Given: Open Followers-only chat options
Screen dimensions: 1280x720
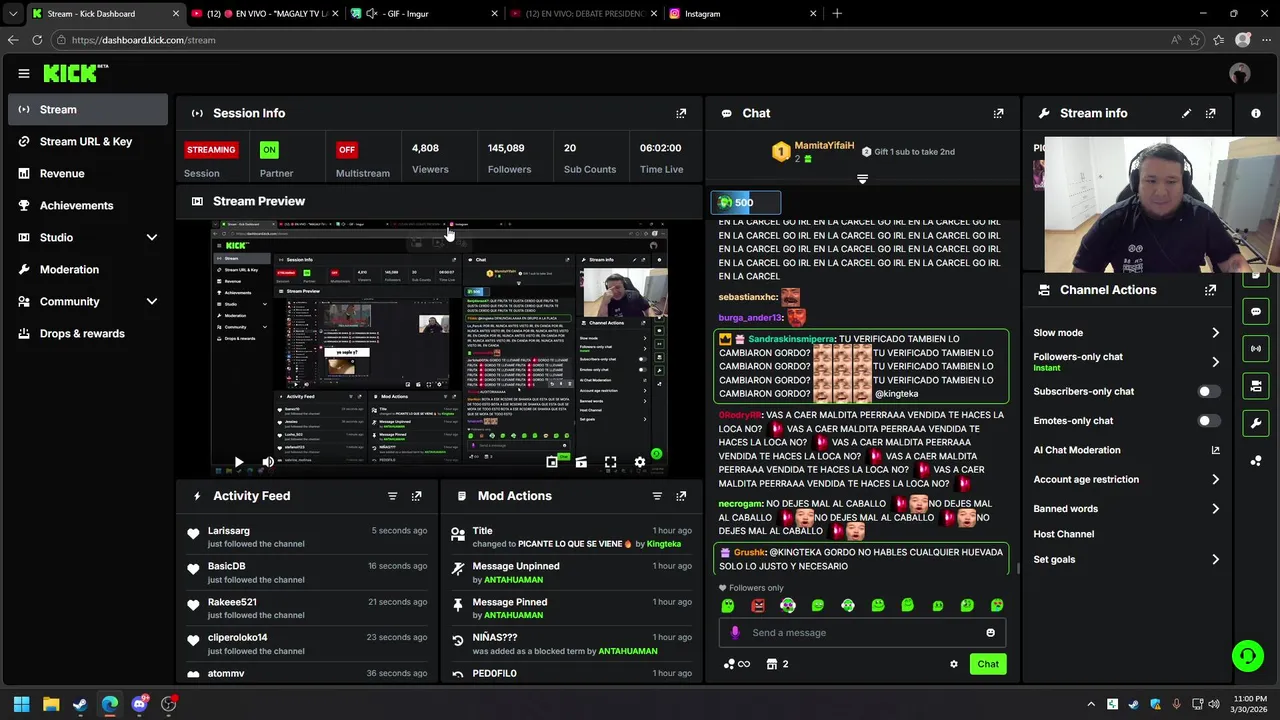Looking at the screenshot, I should click(x=1127, y=362).
